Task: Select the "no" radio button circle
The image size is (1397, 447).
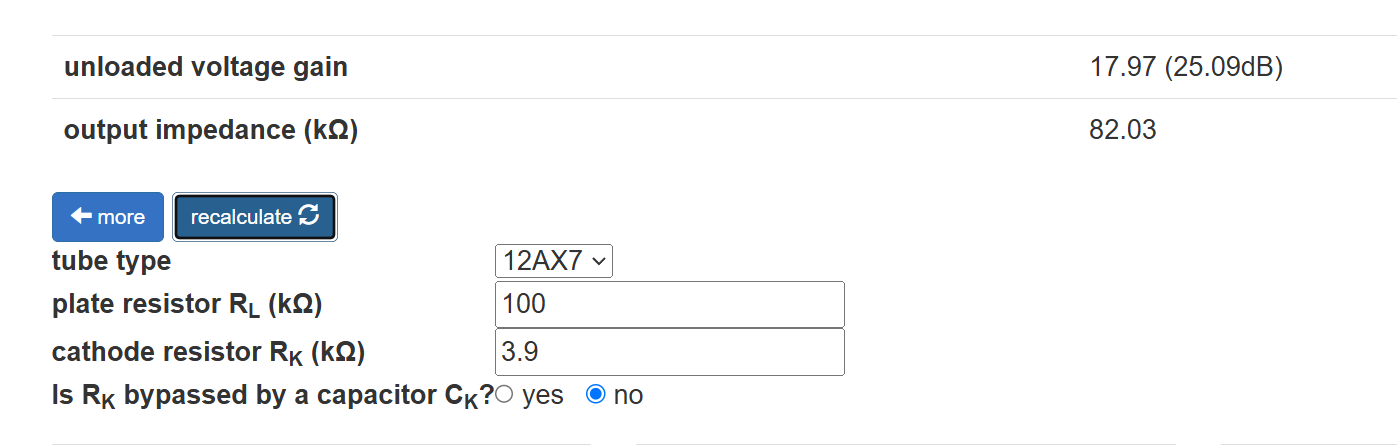Action: (x=595, y=395)
